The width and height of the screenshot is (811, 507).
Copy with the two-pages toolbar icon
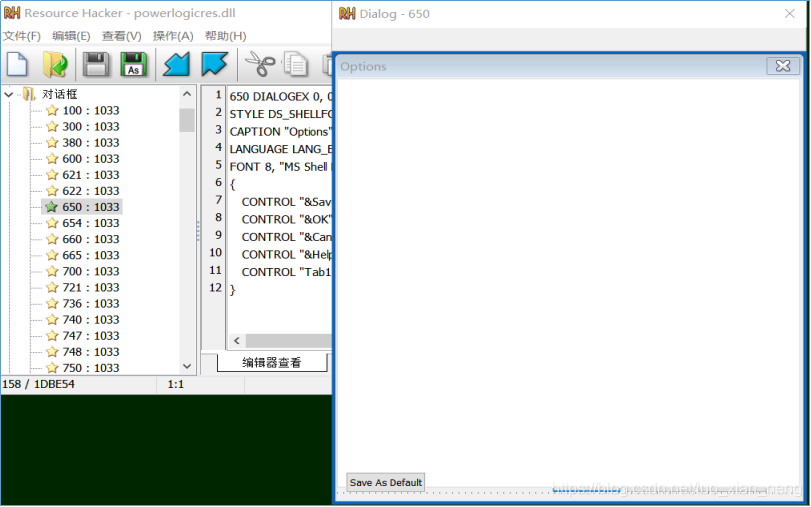point(295,64)
